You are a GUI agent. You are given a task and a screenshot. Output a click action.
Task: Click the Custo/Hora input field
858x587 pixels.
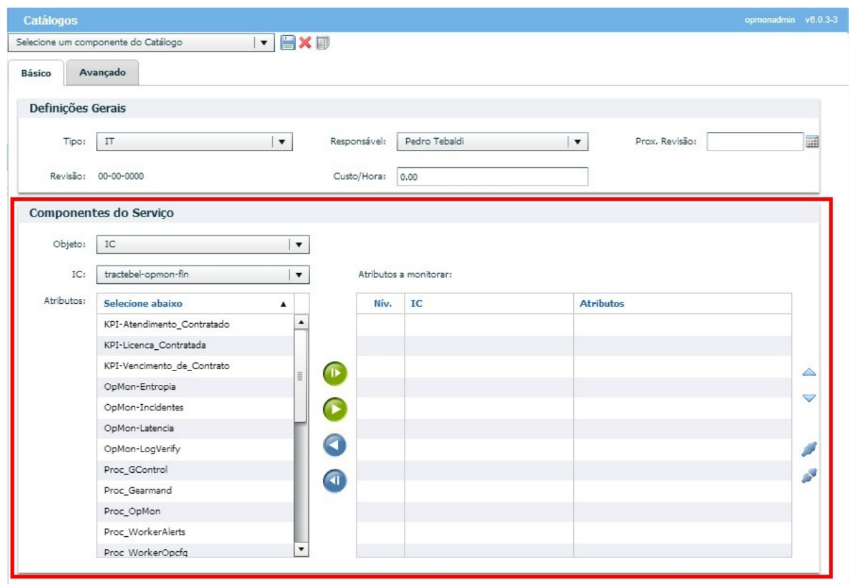[x=491, y=177]
